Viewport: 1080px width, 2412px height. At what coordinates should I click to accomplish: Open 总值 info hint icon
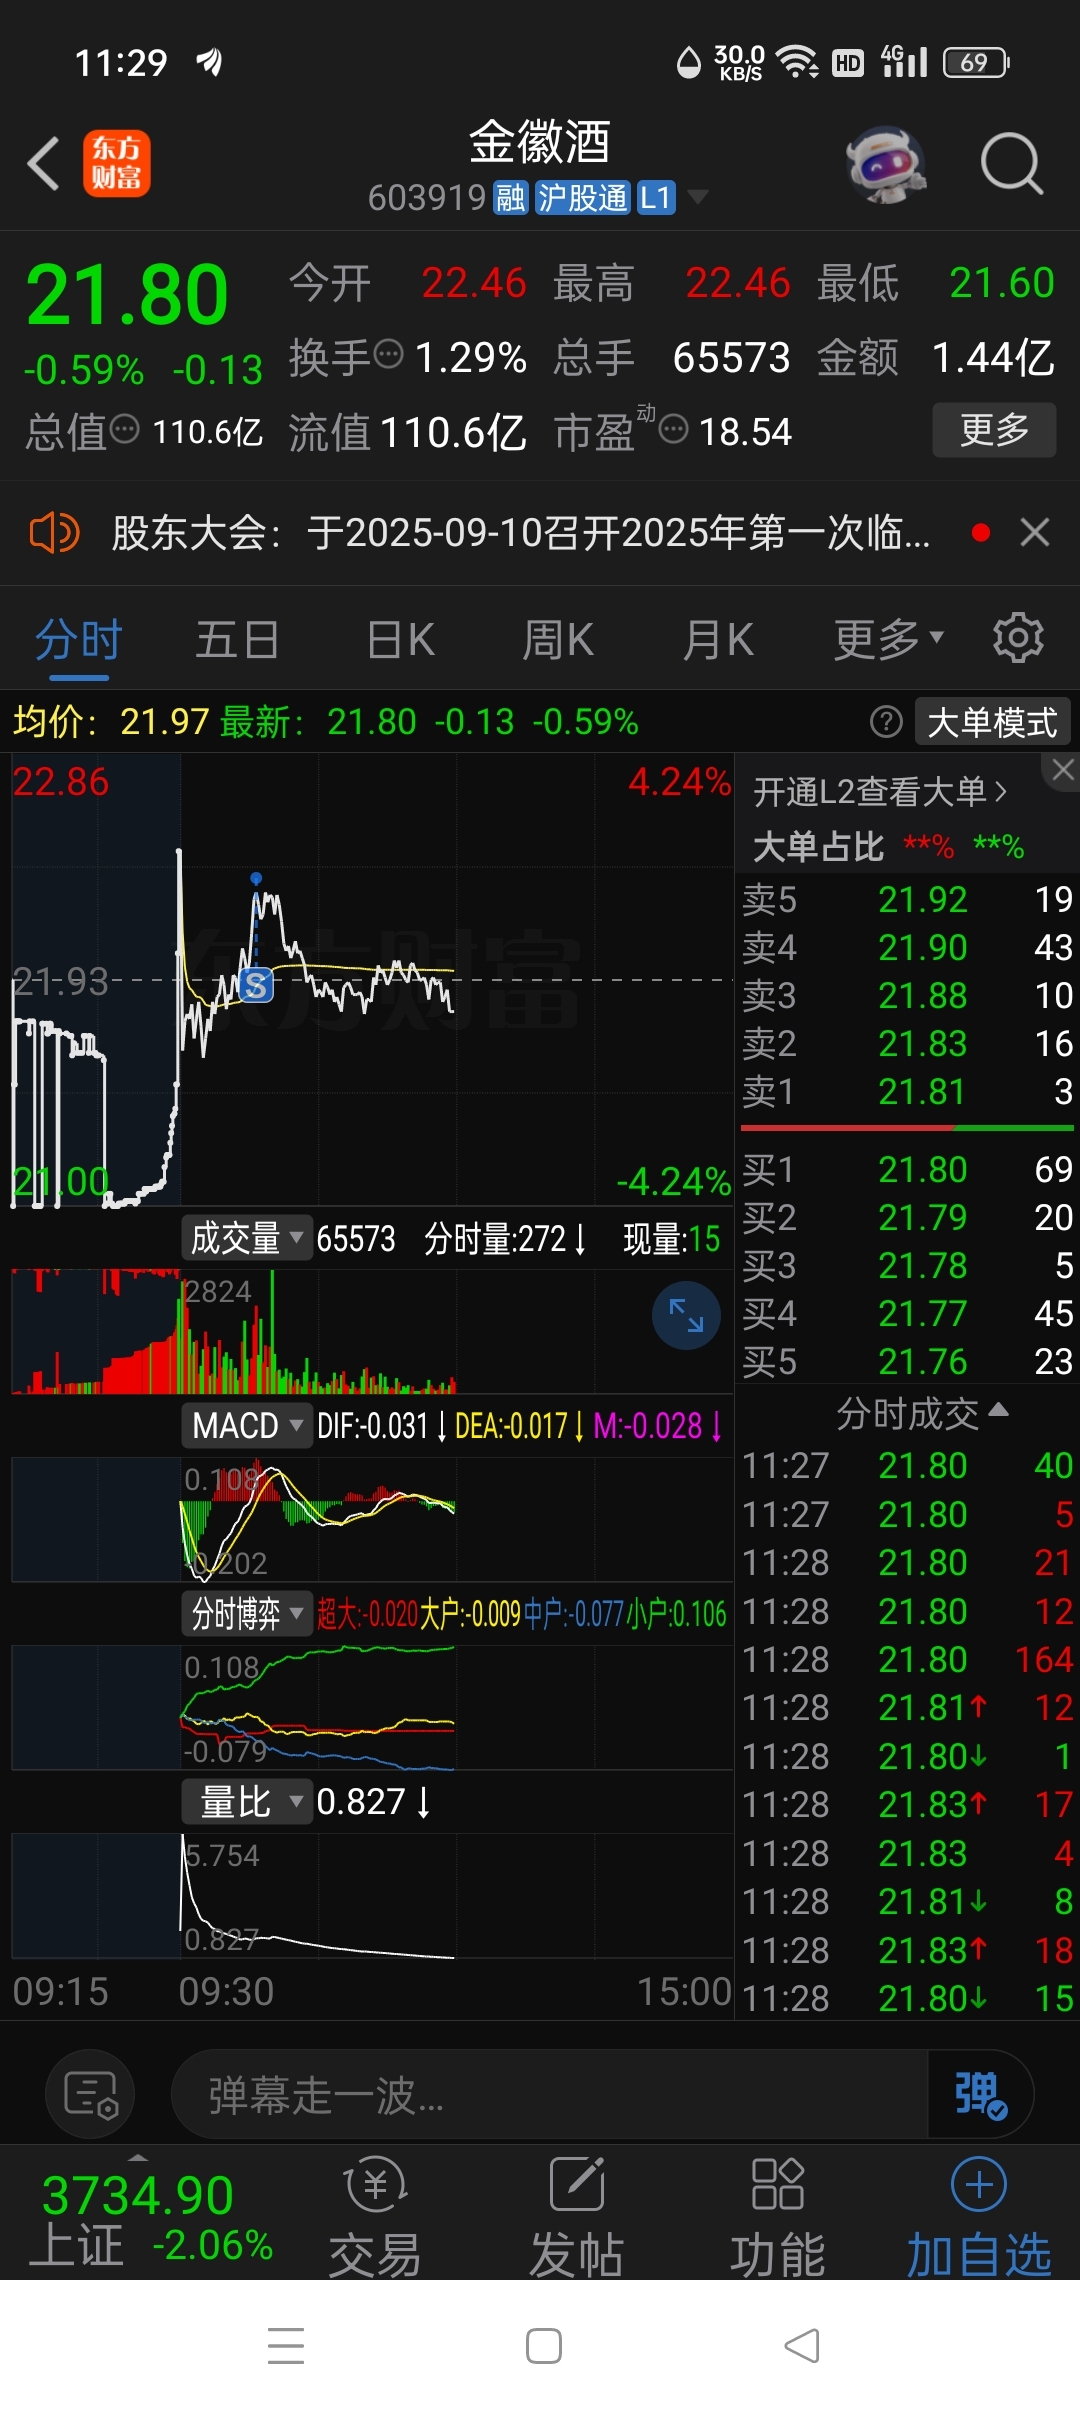pos(124,431)
